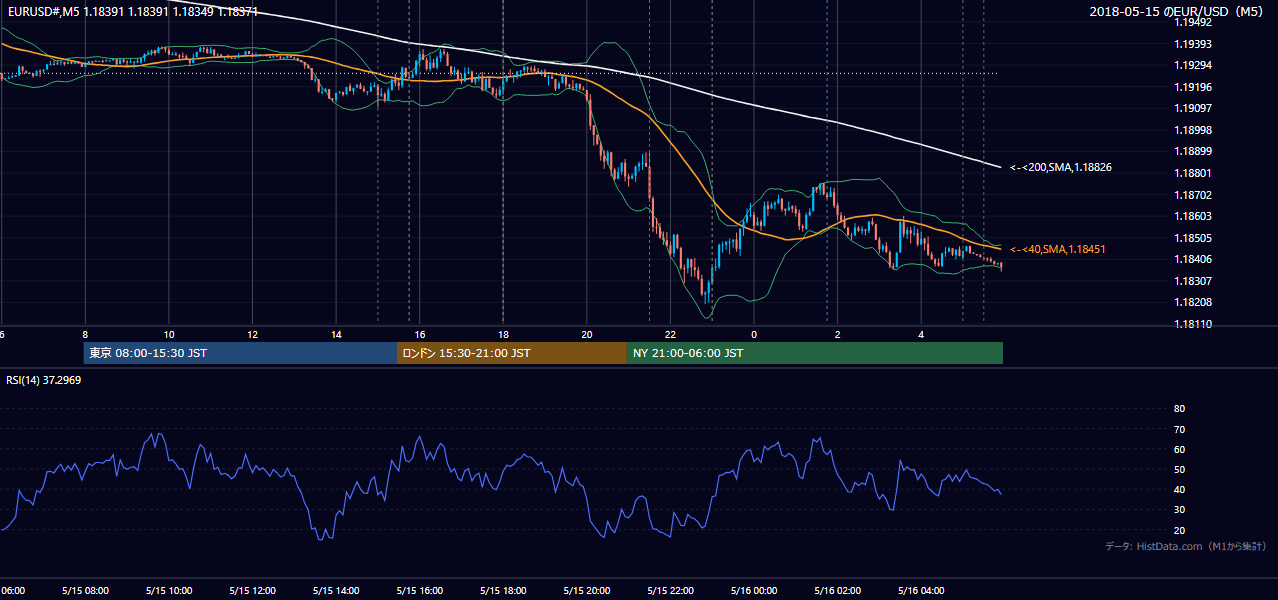Click the 5/15 08:00 bottom time label
Screen dimensions: 1278x600
(x=85, y=590)
